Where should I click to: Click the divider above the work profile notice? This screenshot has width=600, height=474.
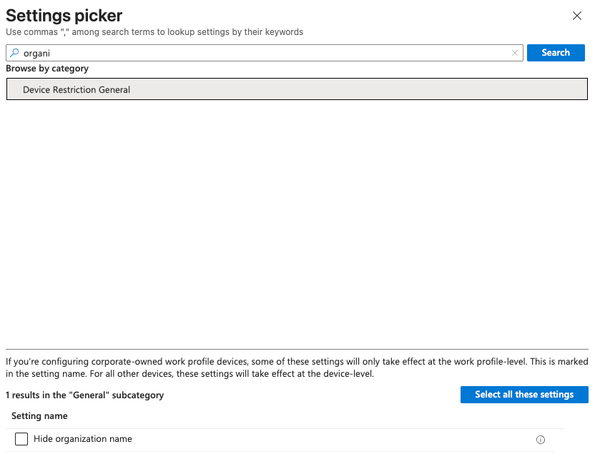(x=297, y=349)
